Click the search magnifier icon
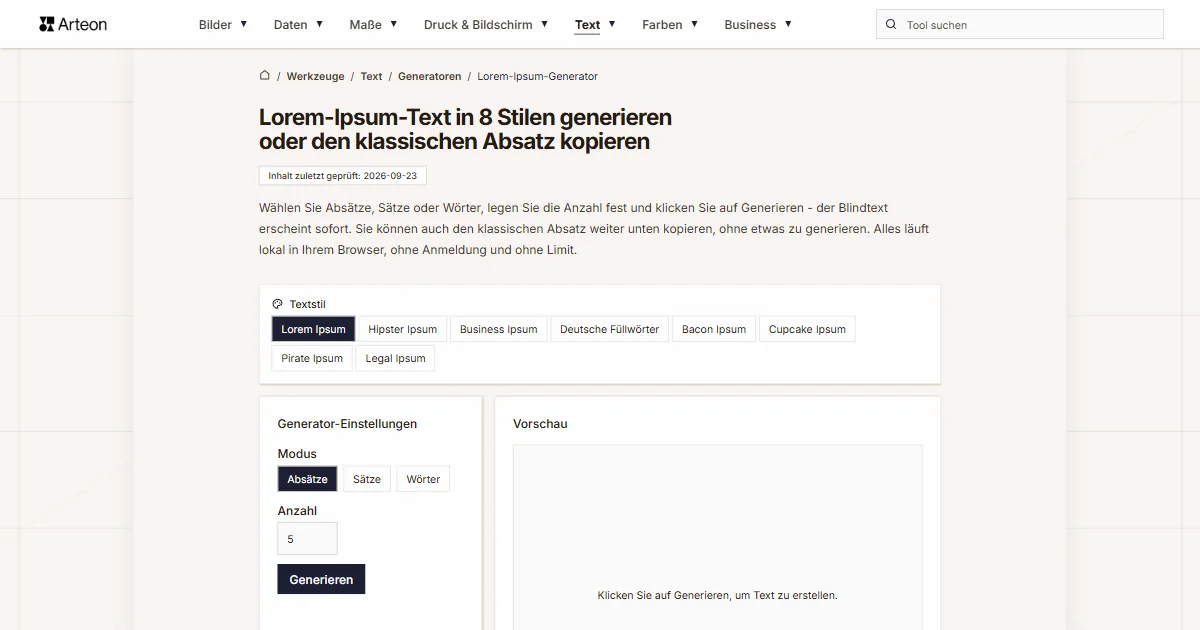The image size is (1200, 630). coord(891,25)
